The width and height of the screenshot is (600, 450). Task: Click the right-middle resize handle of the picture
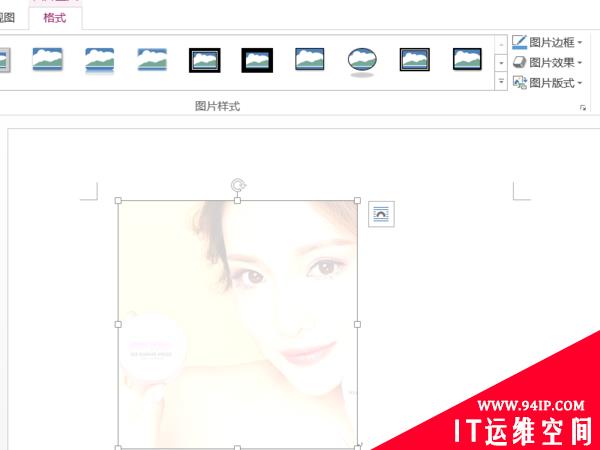pos(357,324)
